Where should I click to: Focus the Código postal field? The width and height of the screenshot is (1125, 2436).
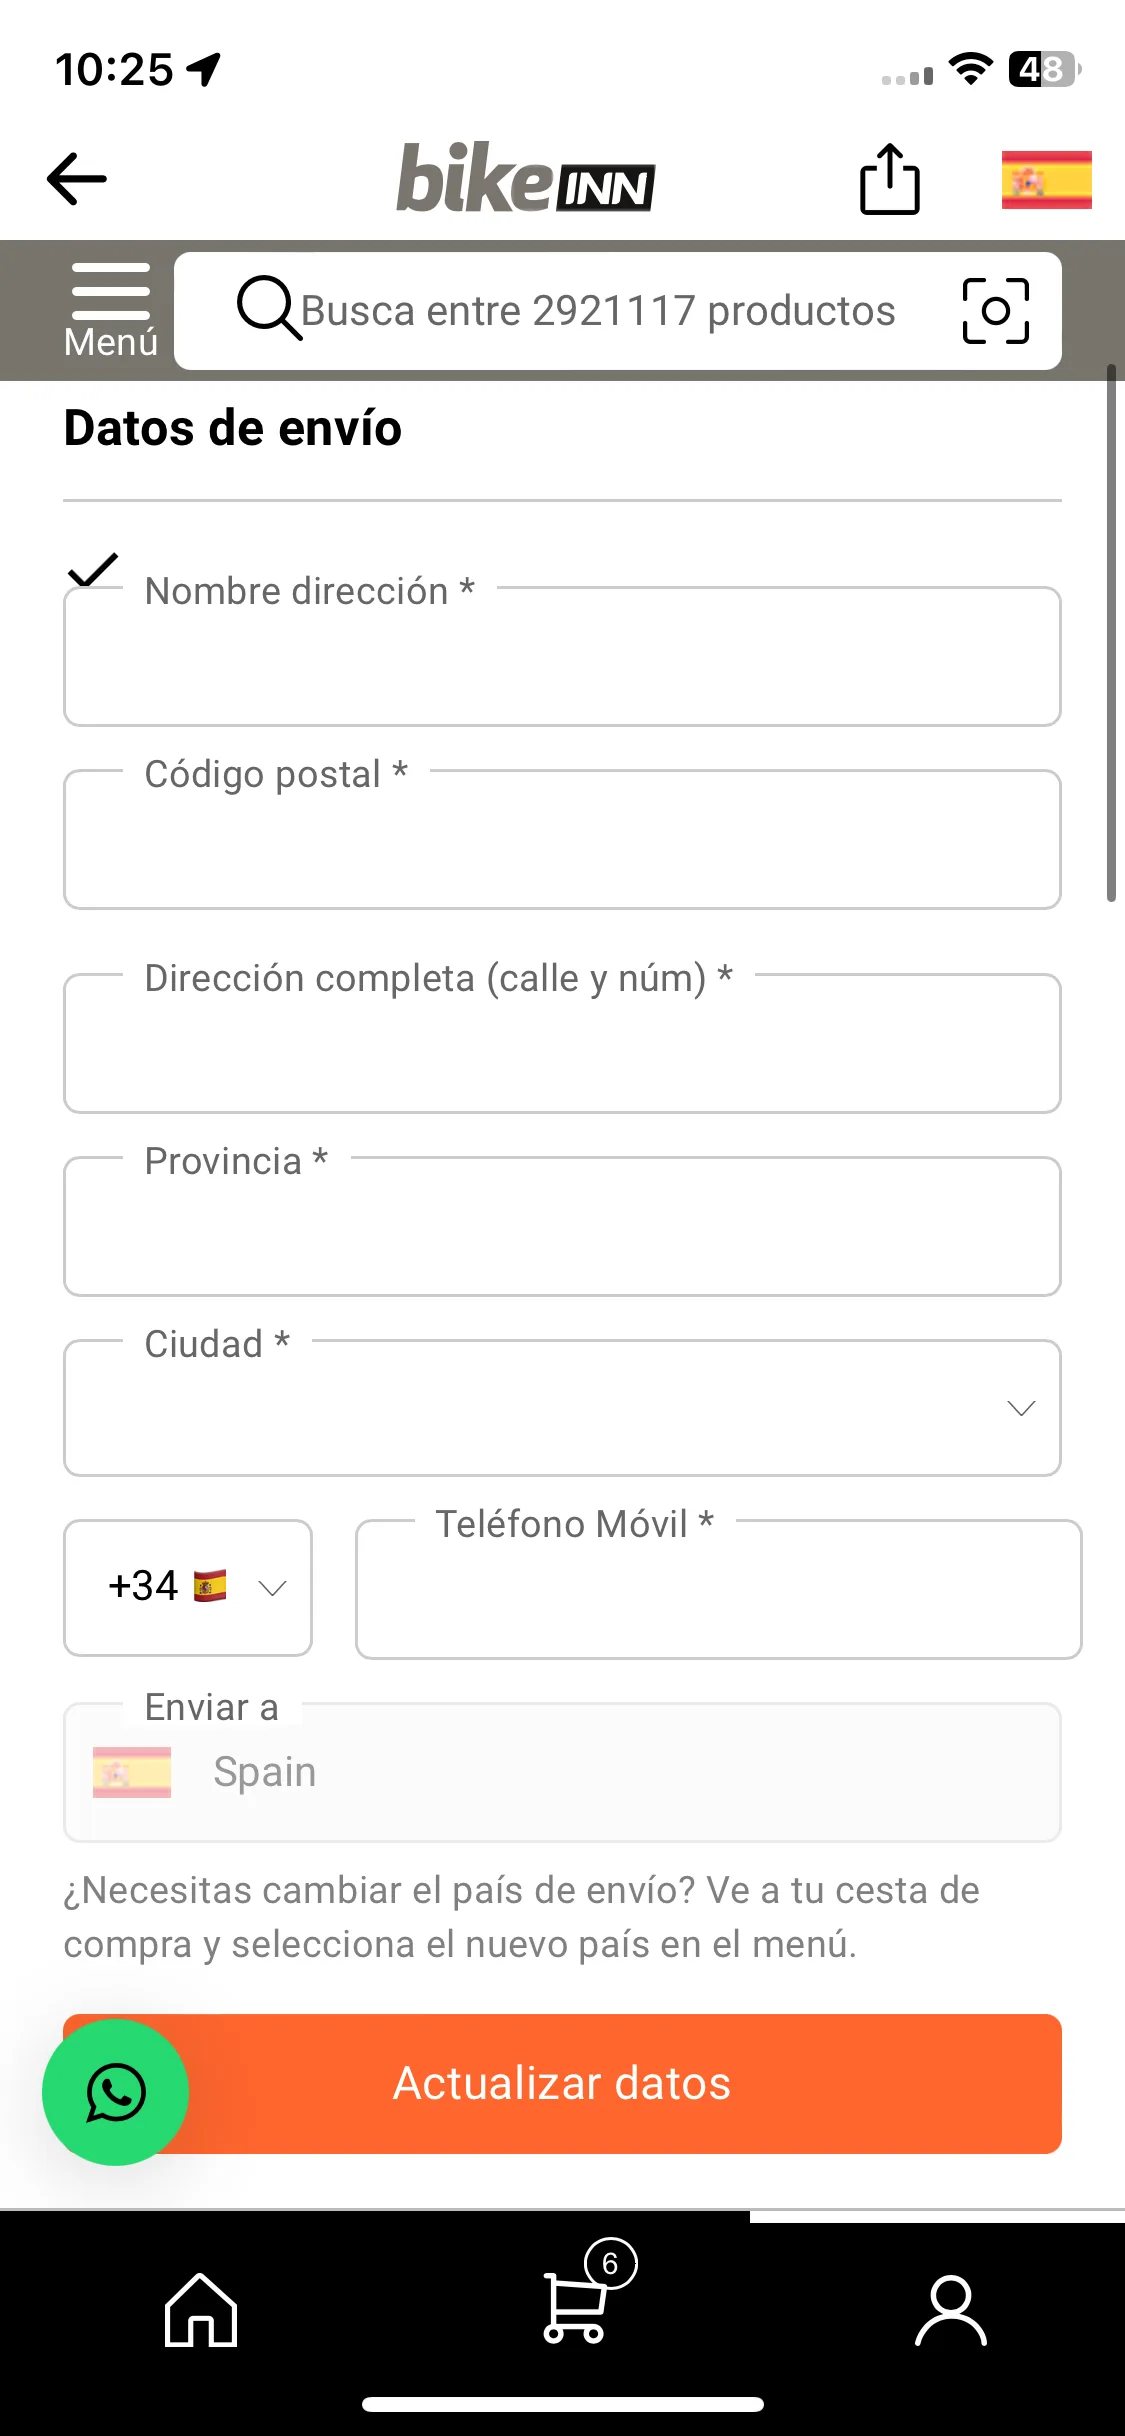point(562,839)
